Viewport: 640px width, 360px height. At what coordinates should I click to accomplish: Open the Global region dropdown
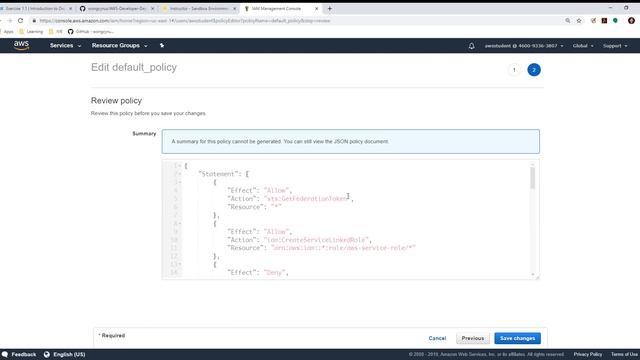(x=583, y=46)
